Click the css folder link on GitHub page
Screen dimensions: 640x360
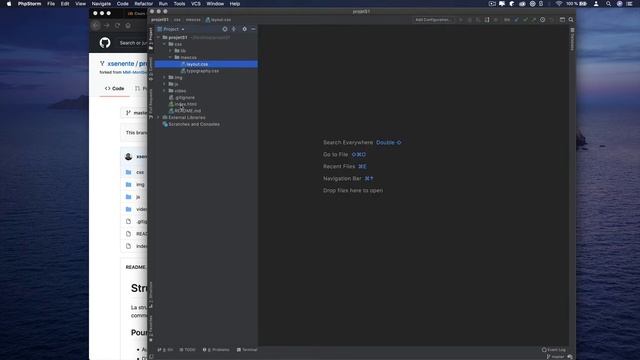[x=140, y=172]
